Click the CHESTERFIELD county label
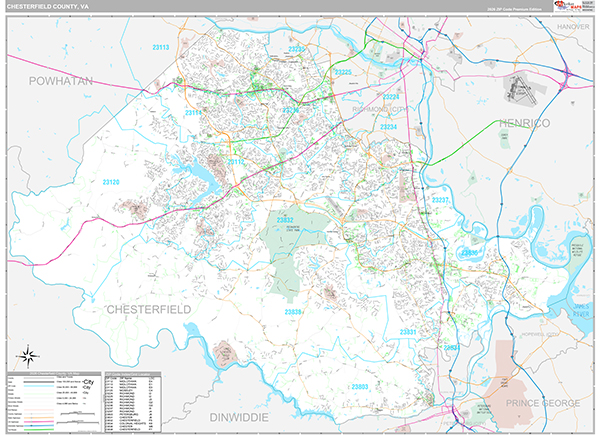 [x=148, y=310]
